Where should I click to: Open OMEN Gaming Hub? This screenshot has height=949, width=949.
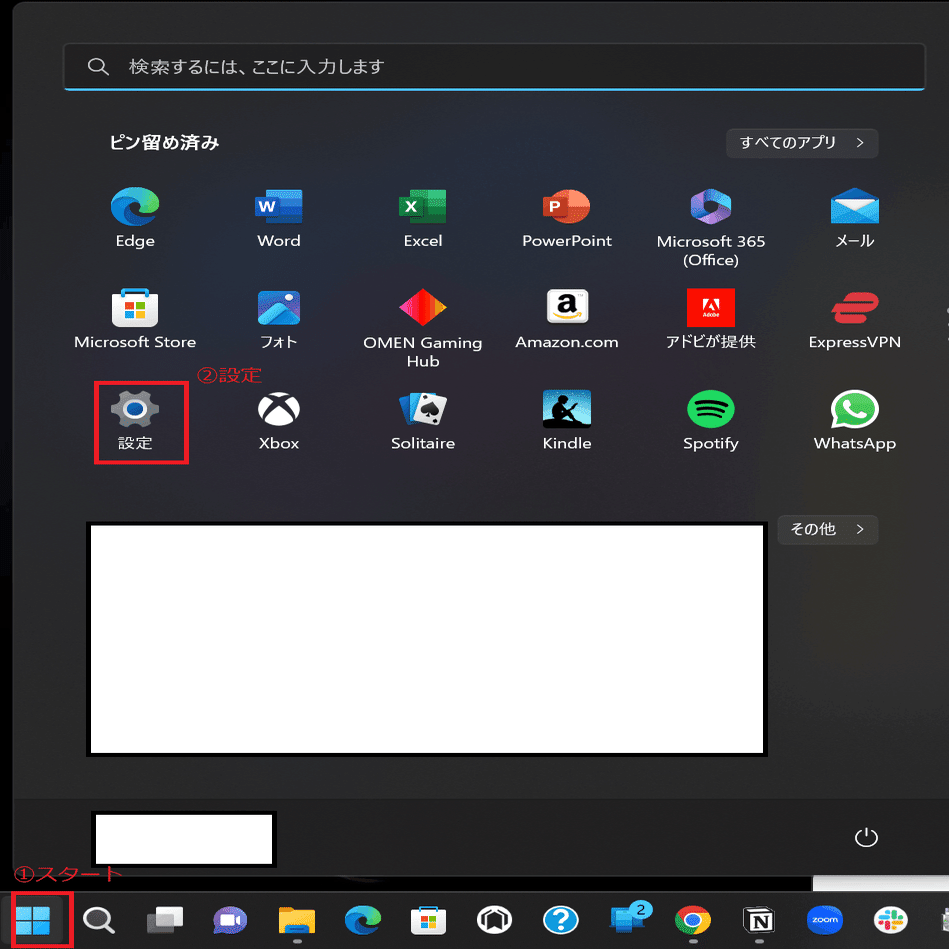(x=422, y=329)
